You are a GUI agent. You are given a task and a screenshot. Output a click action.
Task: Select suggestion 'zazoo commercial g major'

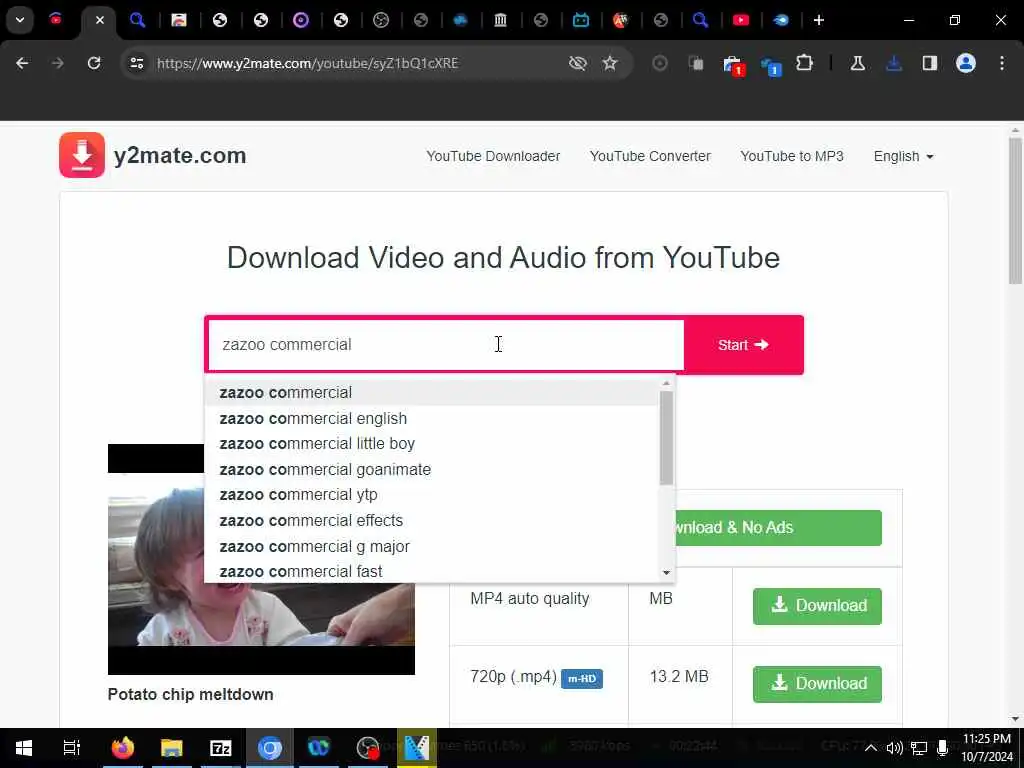point(431,547)
